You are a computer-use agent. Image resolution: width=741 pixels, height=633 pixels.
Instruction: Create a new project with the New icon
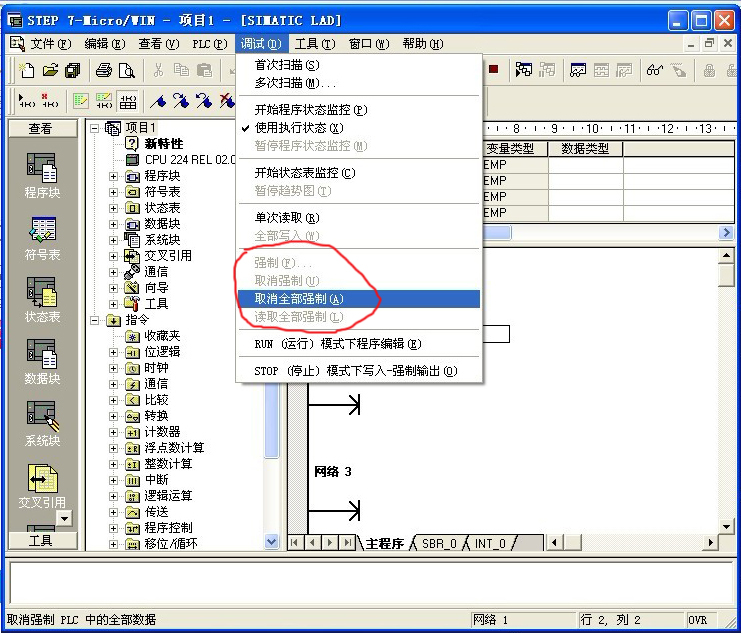[x=26, y=70]
